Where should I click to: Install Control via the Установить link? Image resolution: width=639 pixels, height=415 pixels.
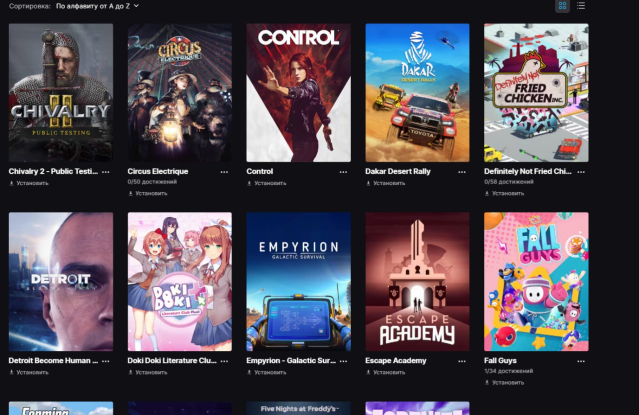267,183
